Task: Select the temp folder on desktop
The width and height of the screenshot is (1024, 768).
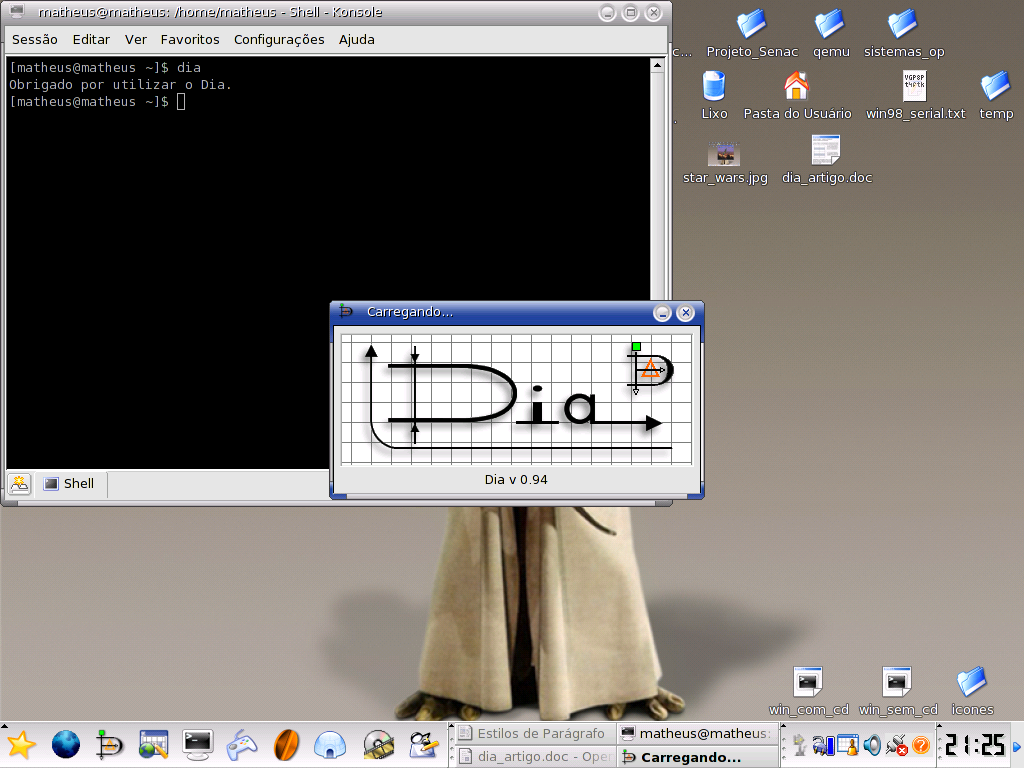Action: coord(996,95)
